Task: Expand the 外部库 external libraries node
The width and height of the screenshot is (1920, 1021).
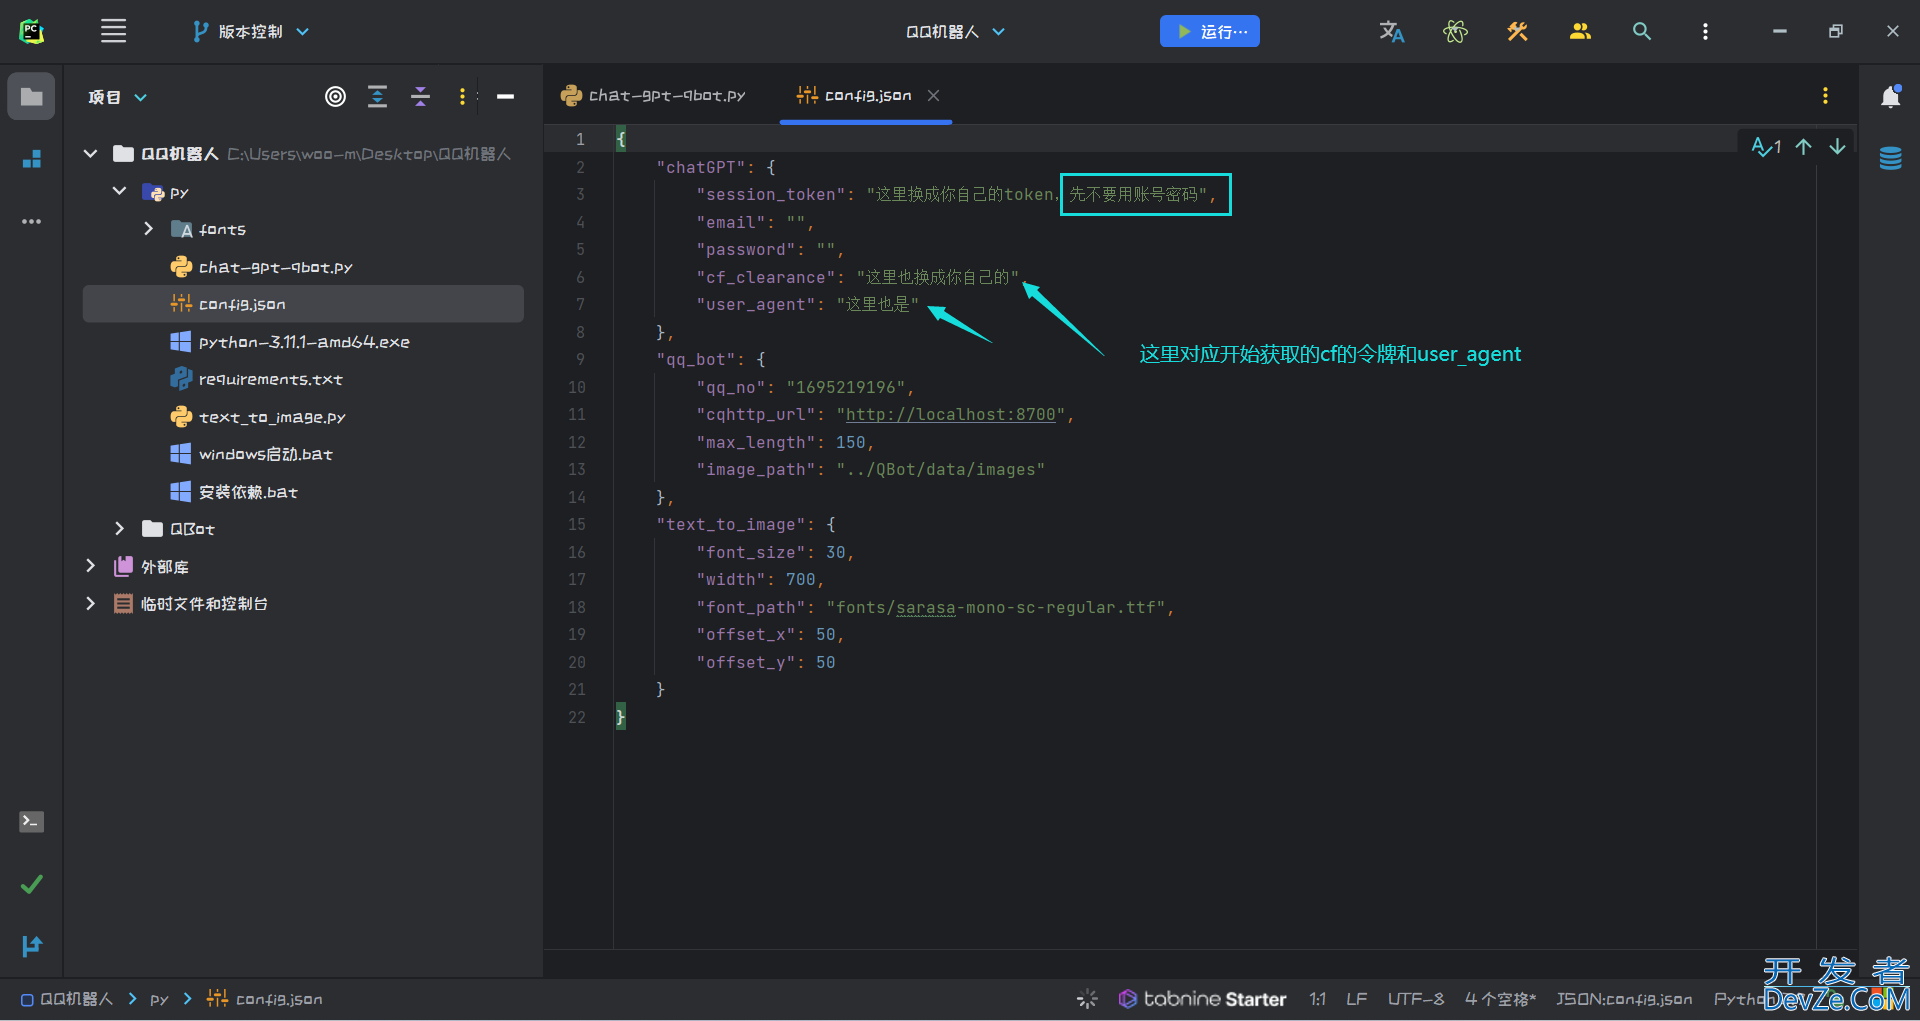Action: pos(90,566)
